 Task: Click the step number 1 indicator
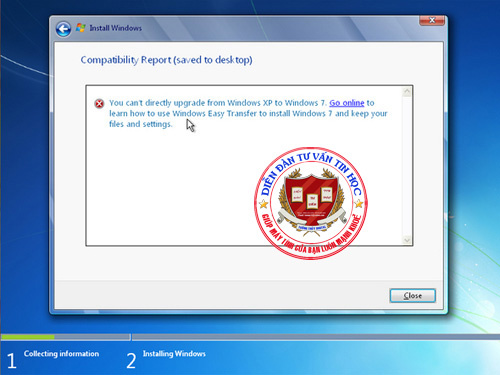coord(12,361)
